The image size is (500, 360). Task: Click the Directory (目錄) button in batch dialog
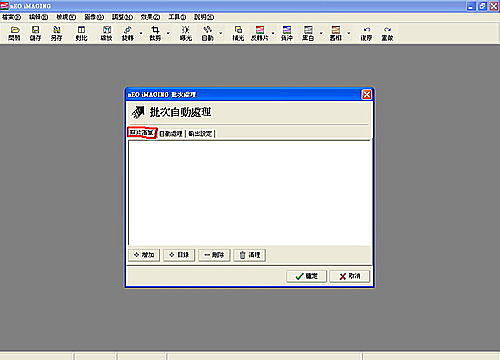point(179,255)
